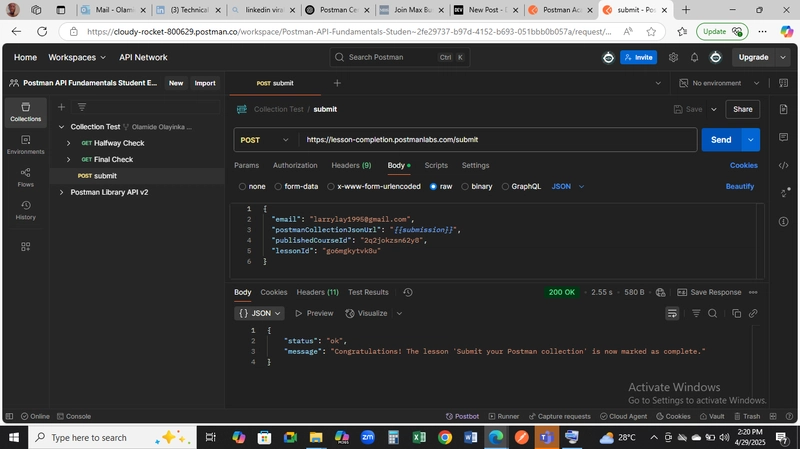
Task: Open the JSON raw body language dropdown
Action: (567, 186)
